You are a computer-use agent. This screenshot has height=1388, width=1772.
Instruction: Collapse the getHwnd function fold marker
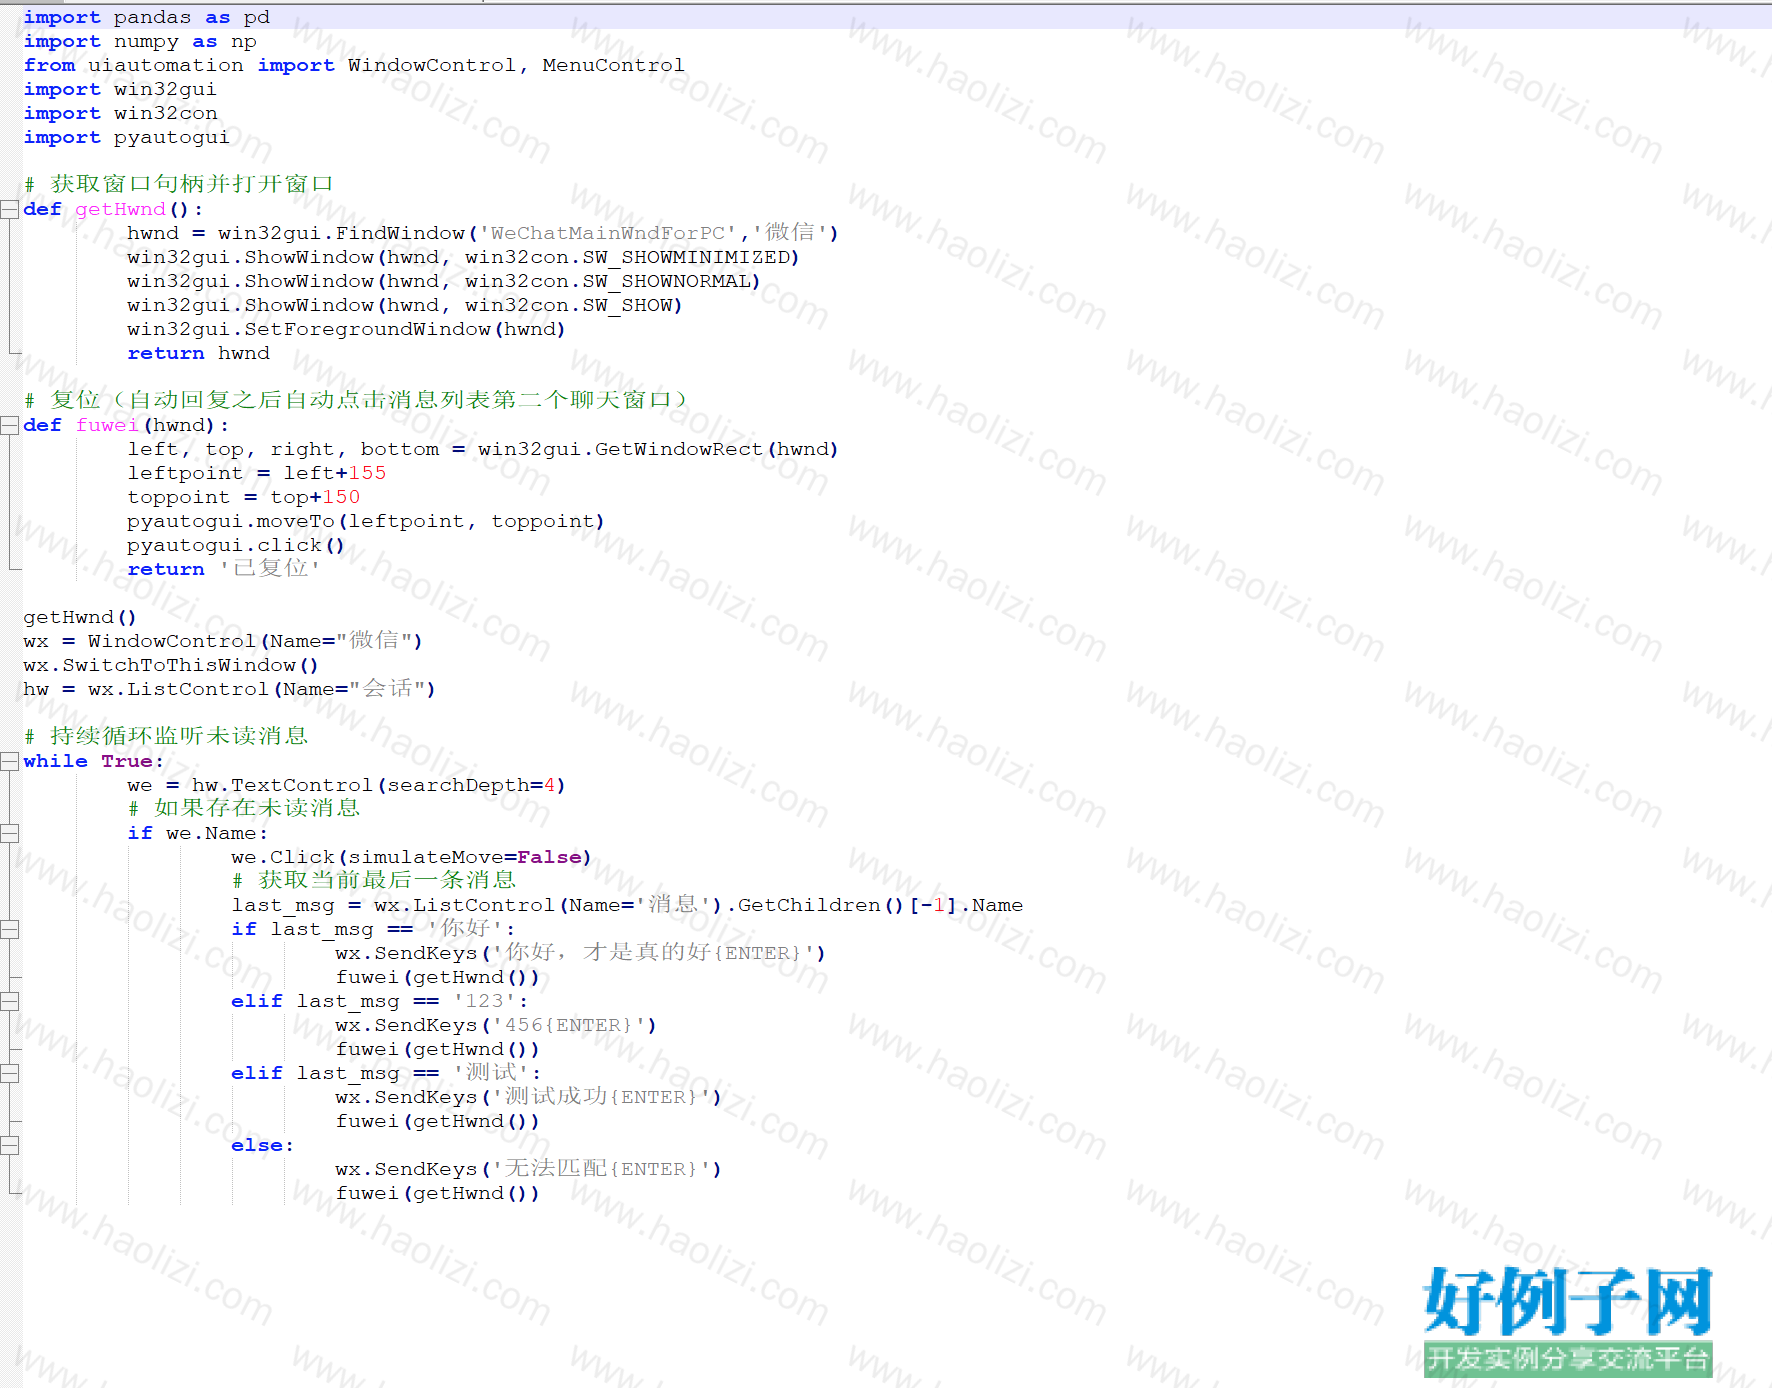pyautogui.click(x=10, y=209)
